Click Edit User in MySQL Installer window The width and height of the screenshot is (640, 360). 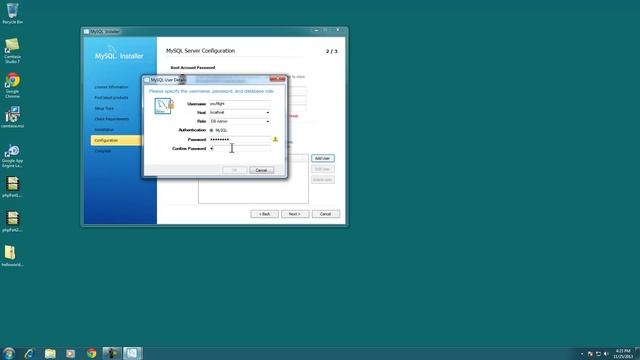pos(322,169)
